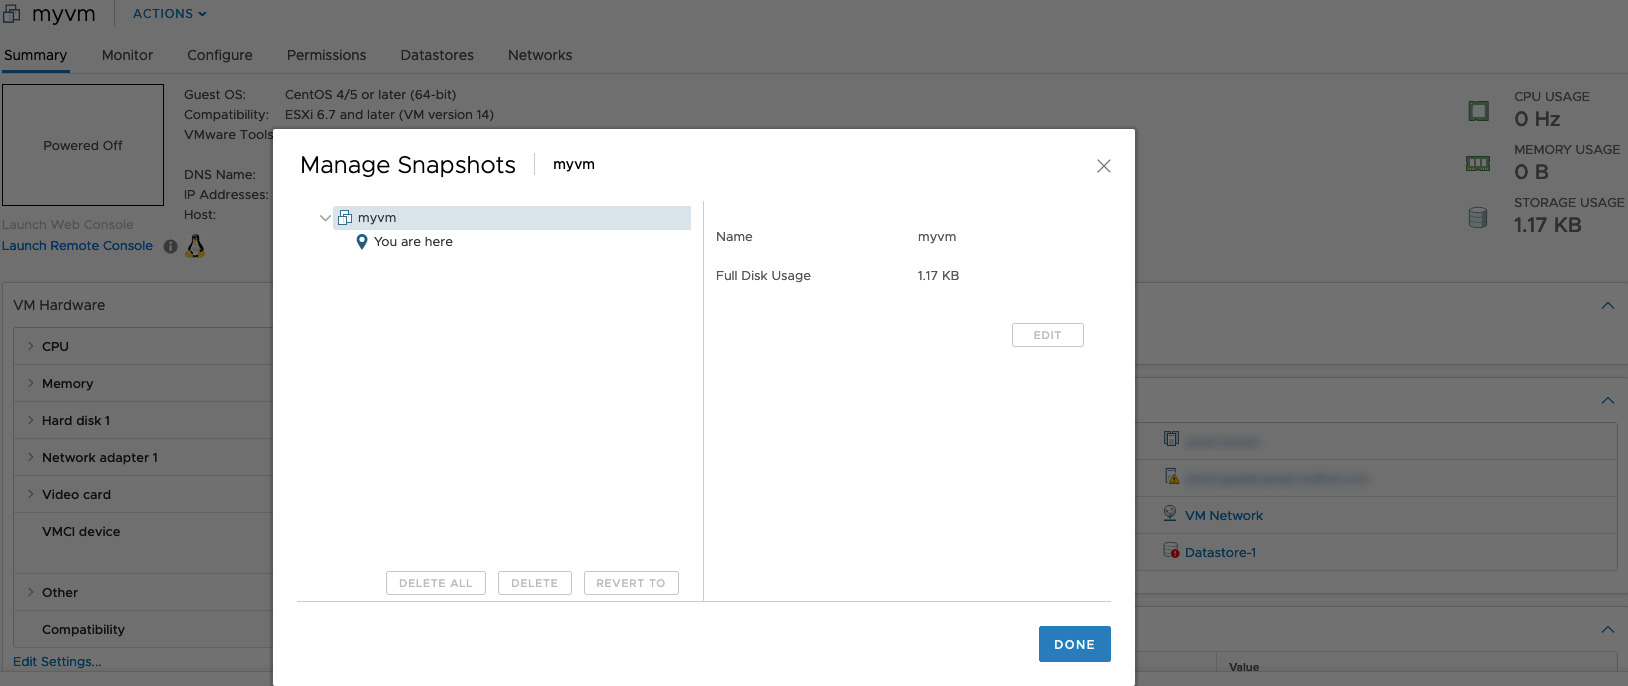Click the memory usage icon
The image size is (1628, 686).
(x=1478, y=164)
